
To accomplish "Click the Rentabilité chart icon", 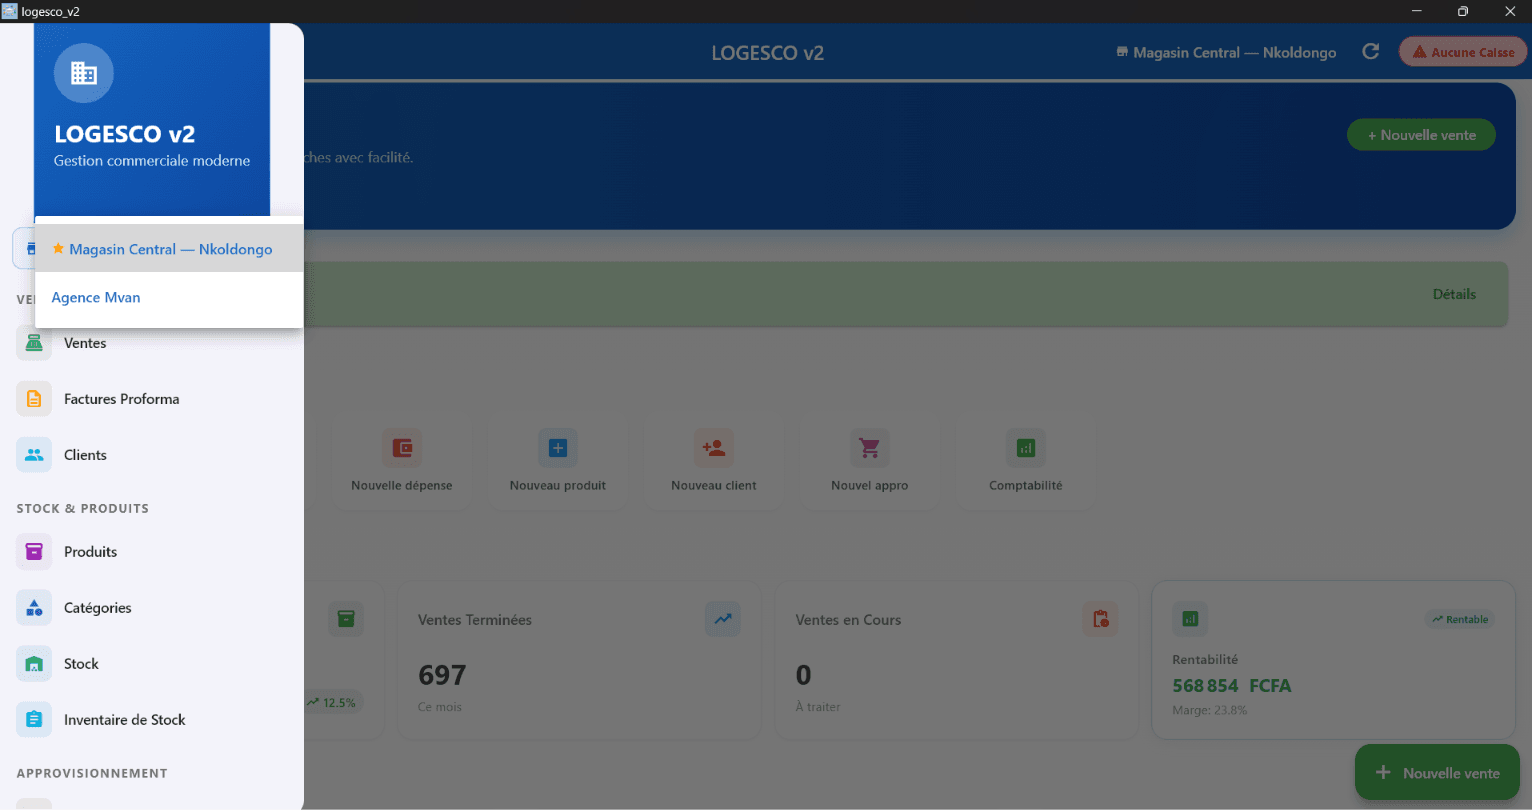I will tap(1190, 619).
